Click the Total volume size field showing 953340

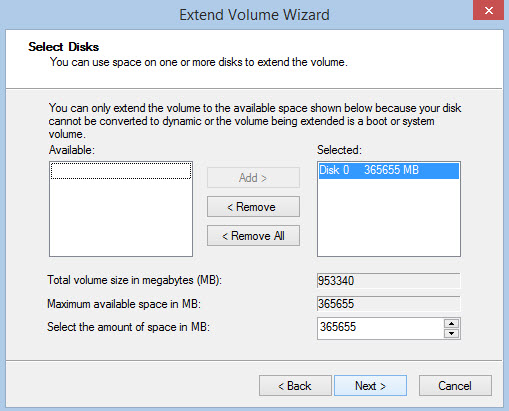(389, 281)
